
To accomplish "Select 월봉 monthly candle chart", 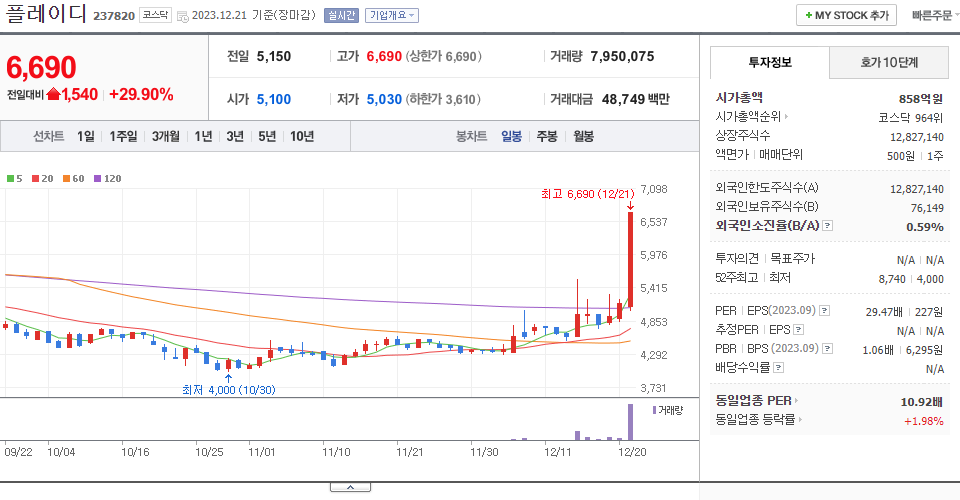I will pyautogui.click(x=583, y=136).
